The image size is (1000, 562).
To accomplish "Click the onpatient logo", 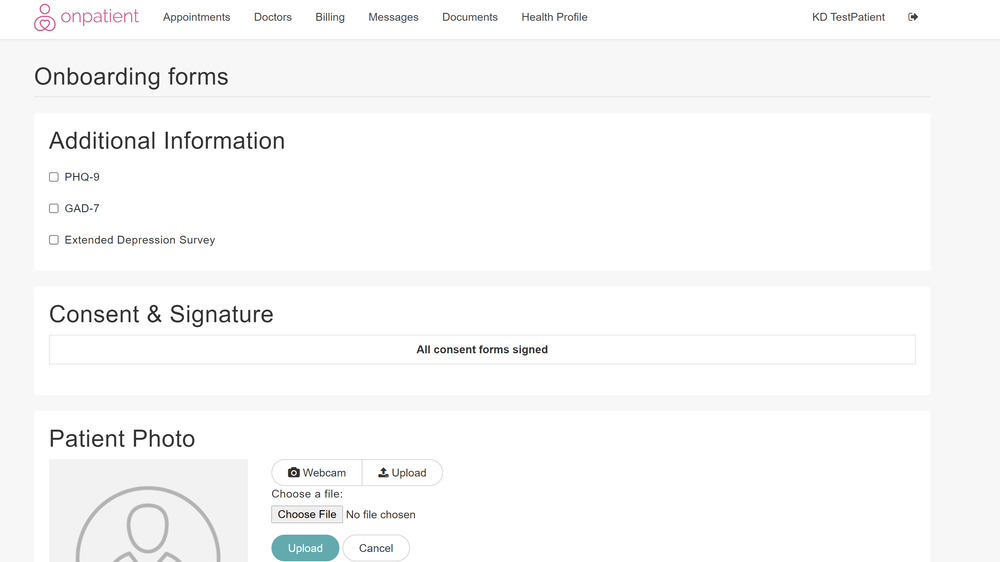I will (x=86, y=17).
